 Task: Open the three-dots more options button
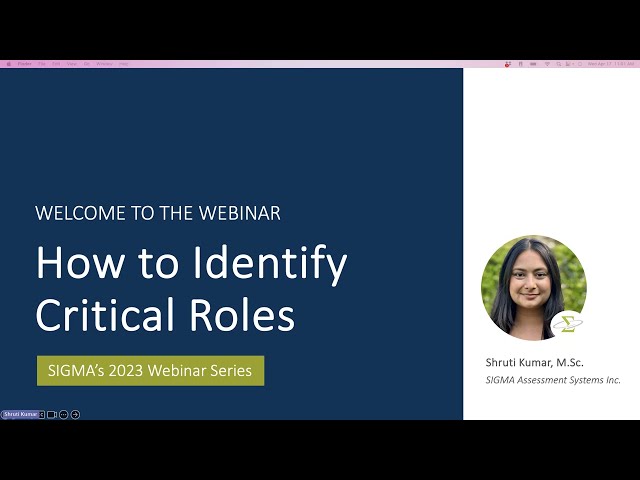pos(64,414)
